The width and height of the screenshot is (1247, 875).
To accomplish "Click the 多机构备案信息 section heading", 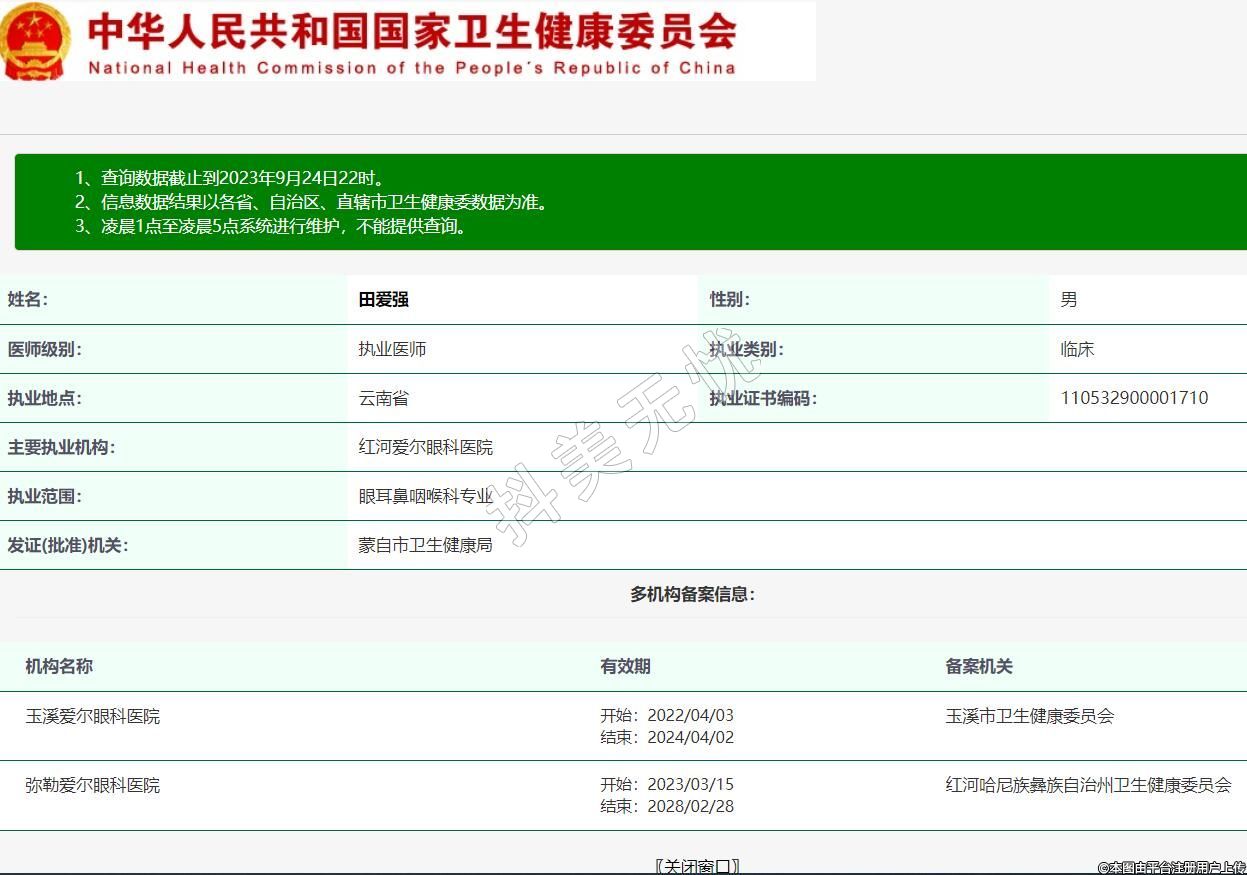I will pyautogui.click(x=692, y=595).
